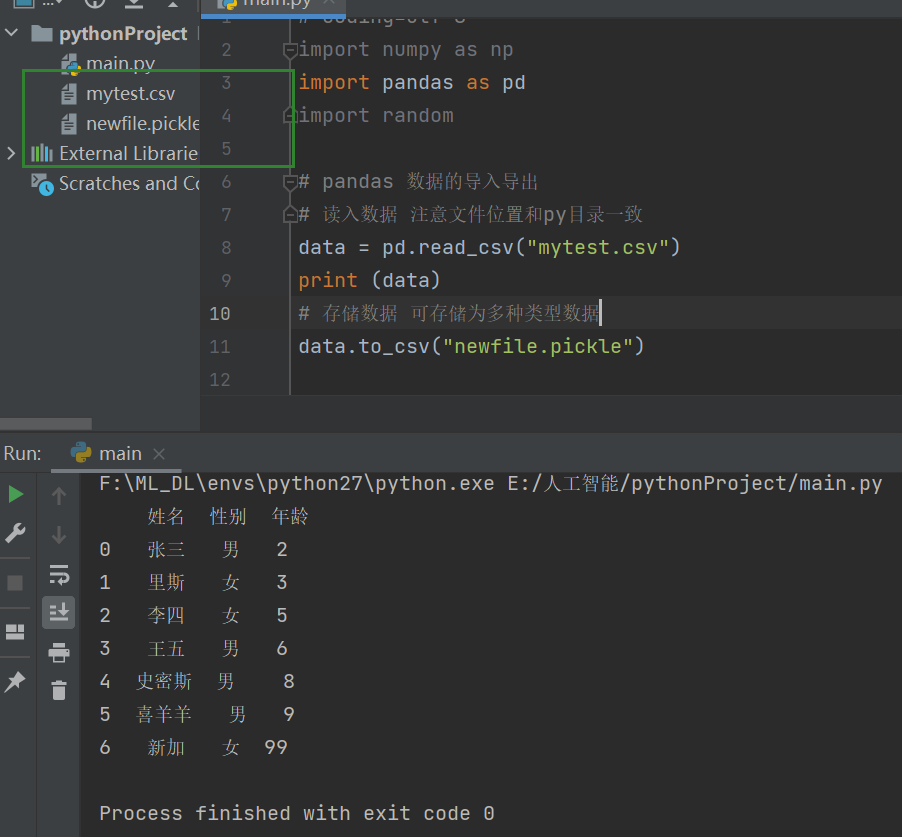
Task: Select newfile.pickle in project tree
Action: click(131, 124)
